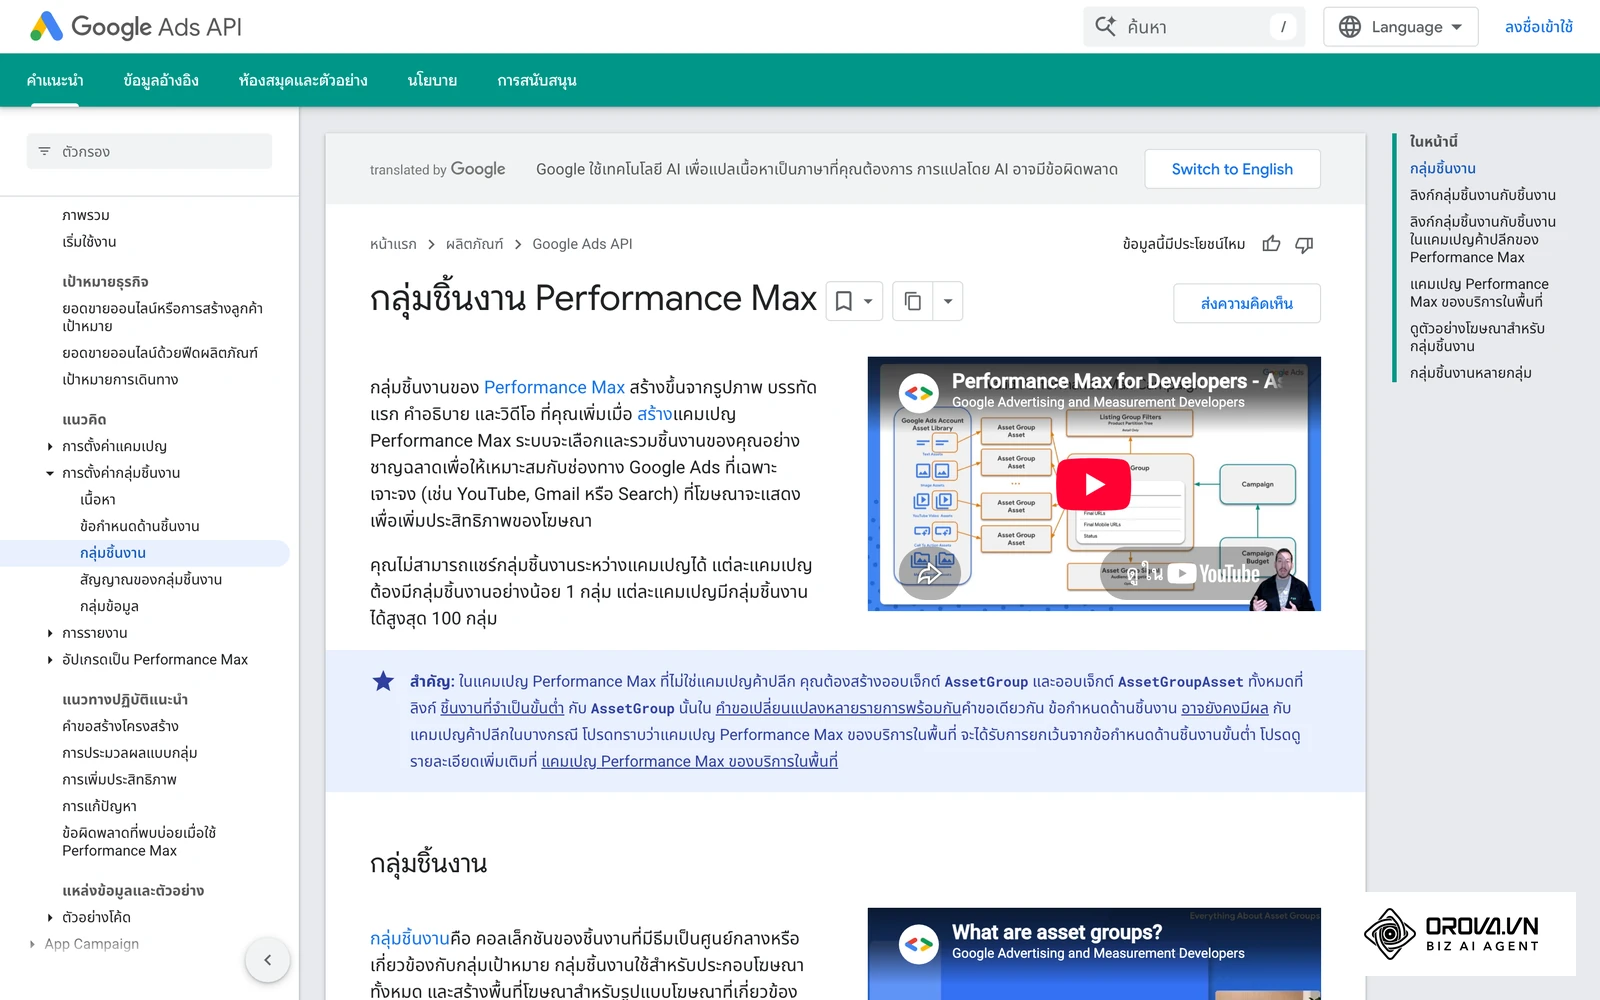
Task: Collapse the sidebar with chevron button
Action: point(267,960)
